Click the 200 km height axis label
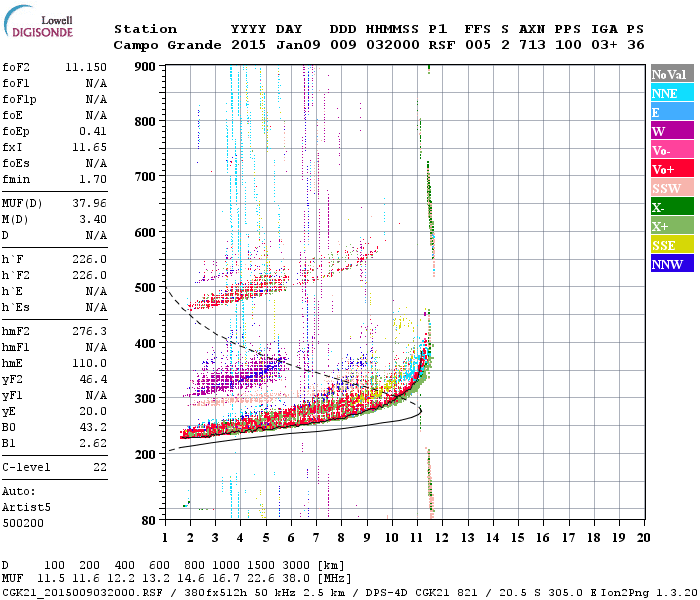The width and height of the screenshot is (700, 600). coord(145,454)
